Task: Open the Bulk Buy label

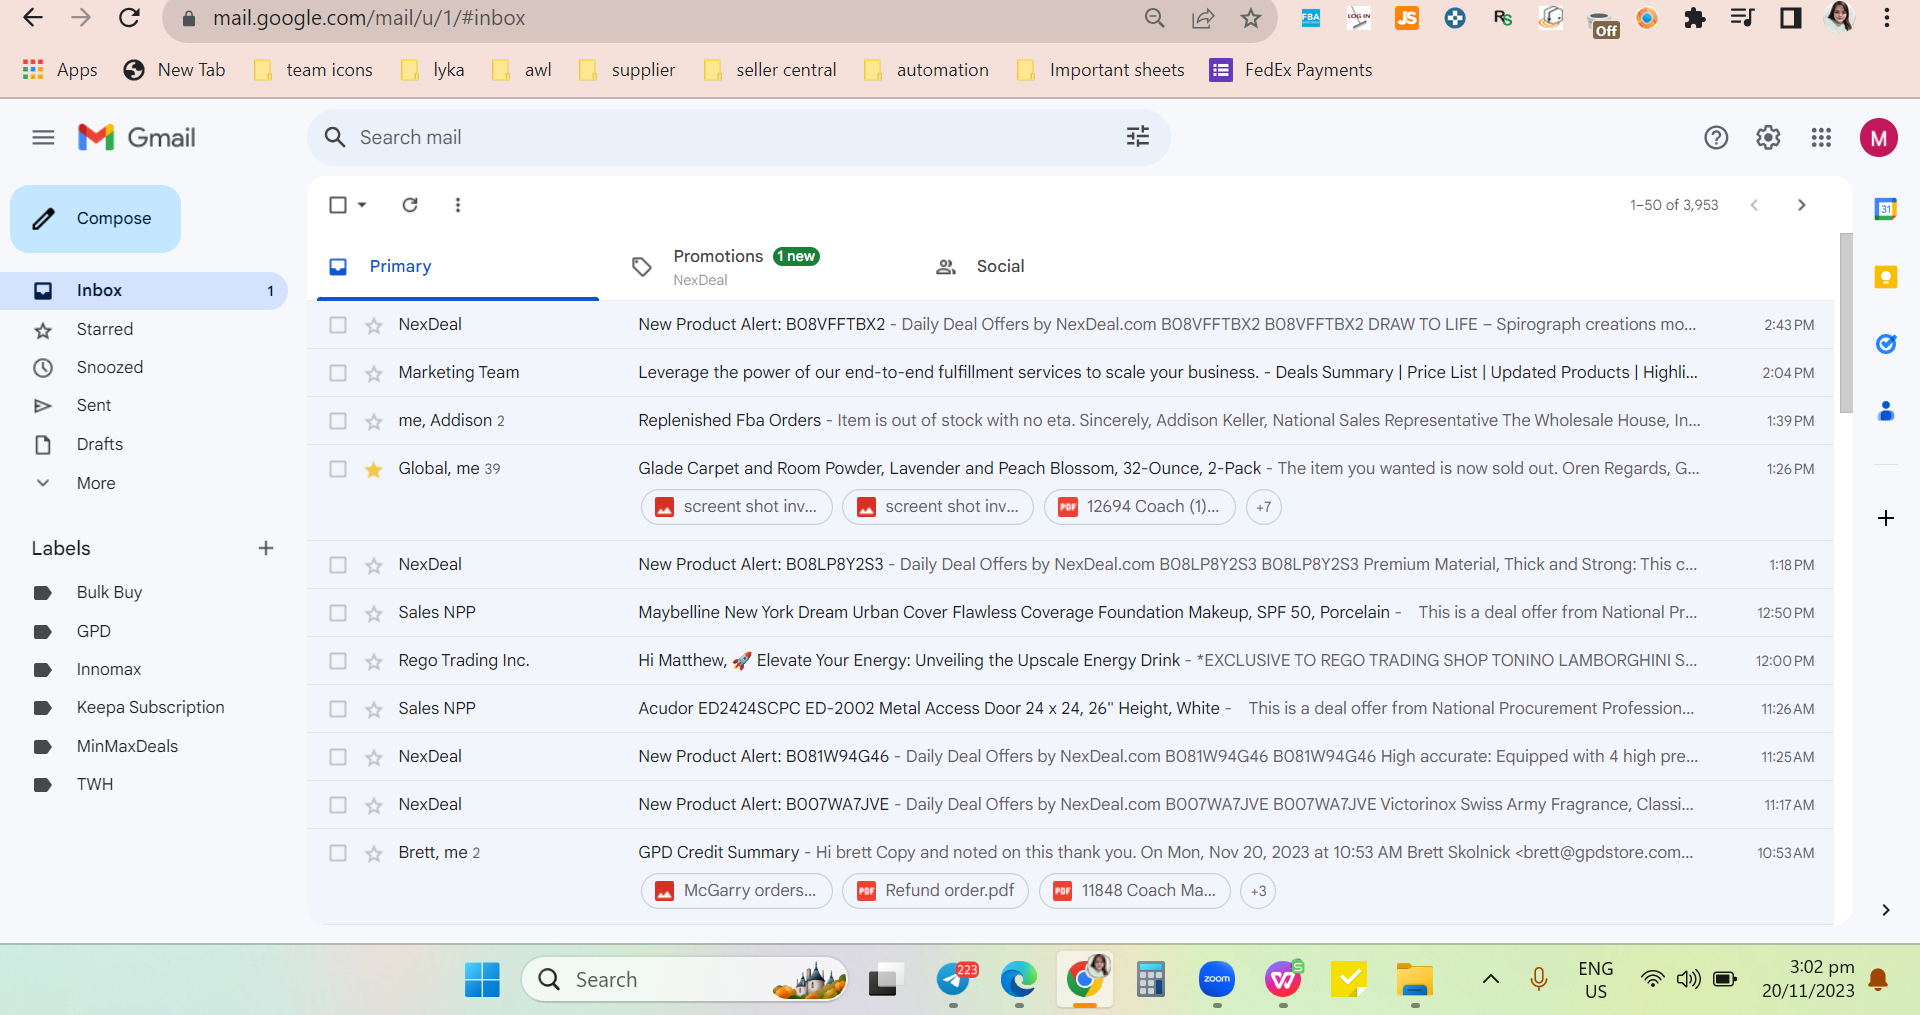Action: (109, 593)
